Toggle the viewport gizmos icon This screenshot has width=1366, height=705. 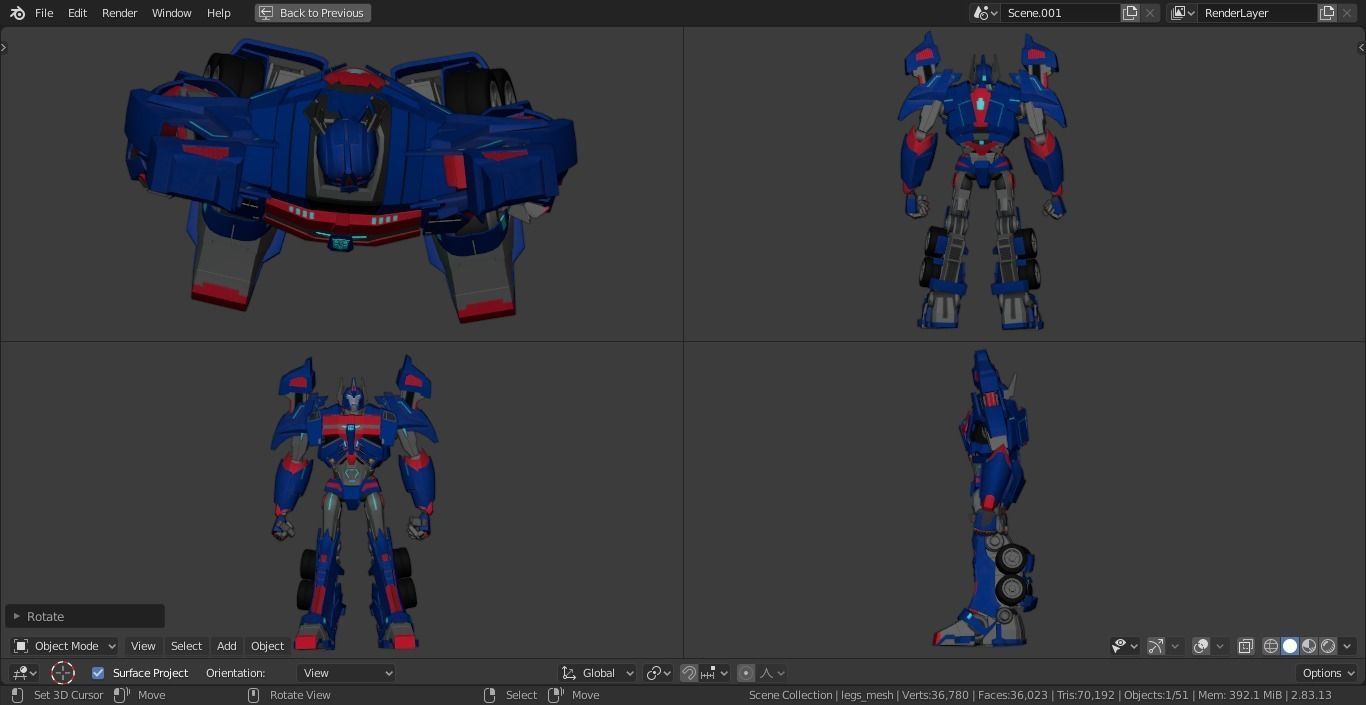coord(1156,646)
